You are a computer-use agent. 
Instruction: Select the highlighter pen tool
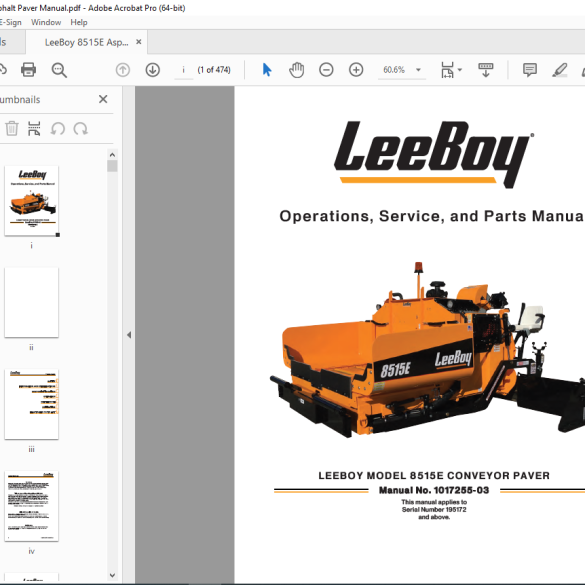click(x=560, y=70)
